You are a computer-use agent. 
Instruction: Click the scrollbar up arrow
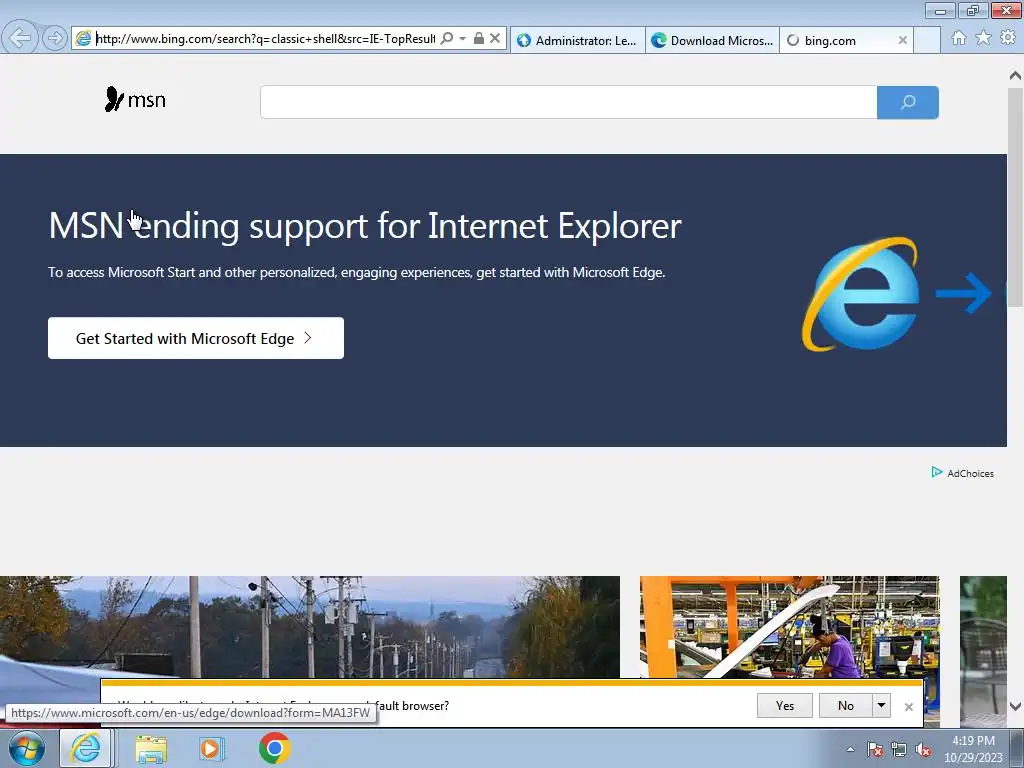[1015, 76]
